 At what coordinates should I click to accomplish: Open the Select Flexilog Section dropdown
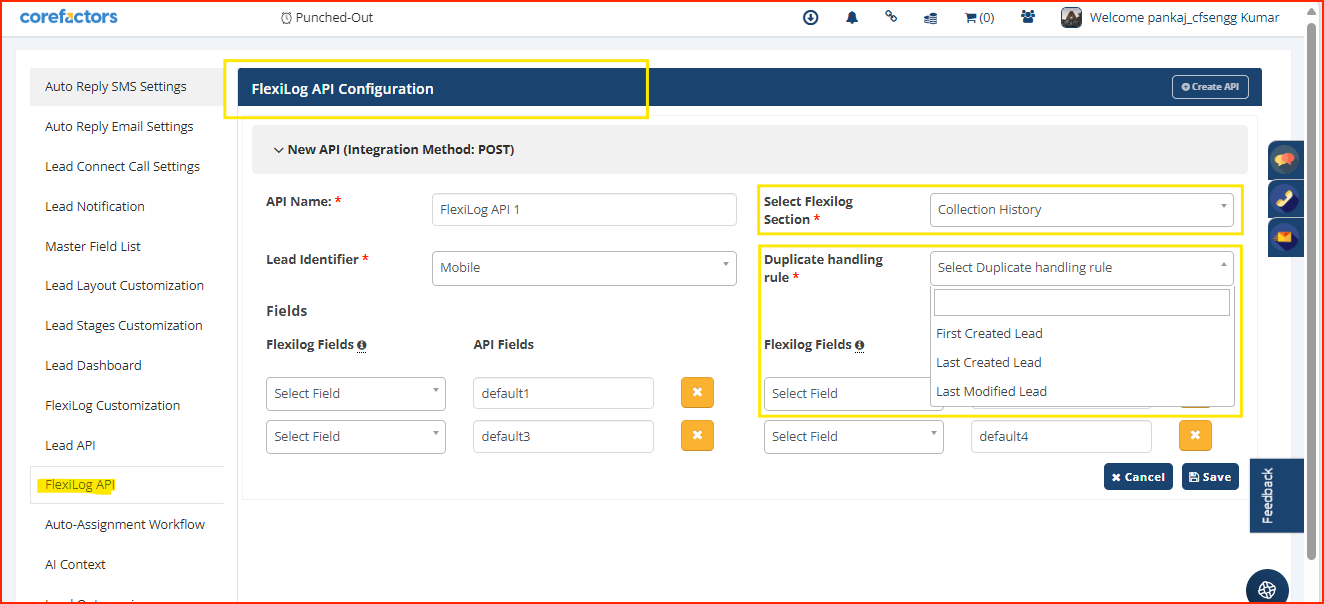1081,210
